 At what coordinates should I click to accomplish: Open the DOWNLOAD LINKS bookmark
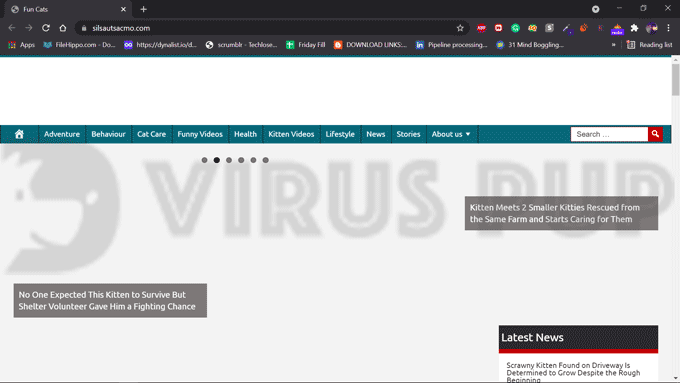(x=370, y=45)
